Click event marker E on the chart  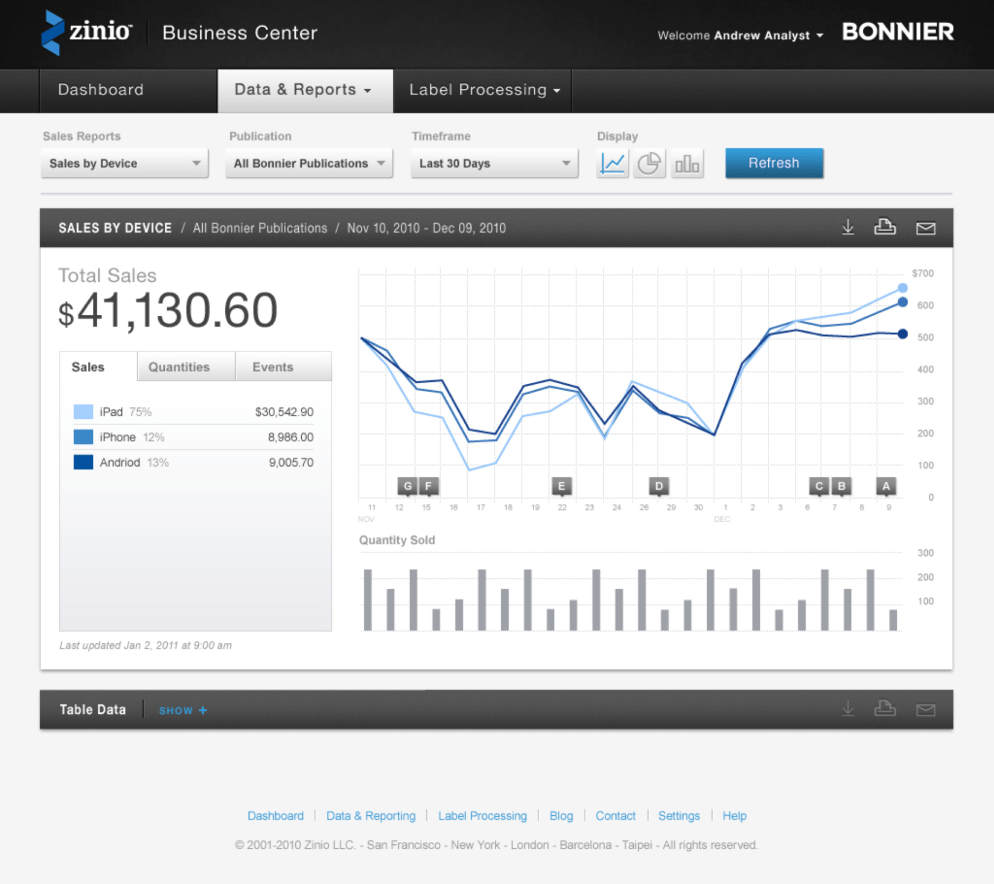tap(562, 486)
